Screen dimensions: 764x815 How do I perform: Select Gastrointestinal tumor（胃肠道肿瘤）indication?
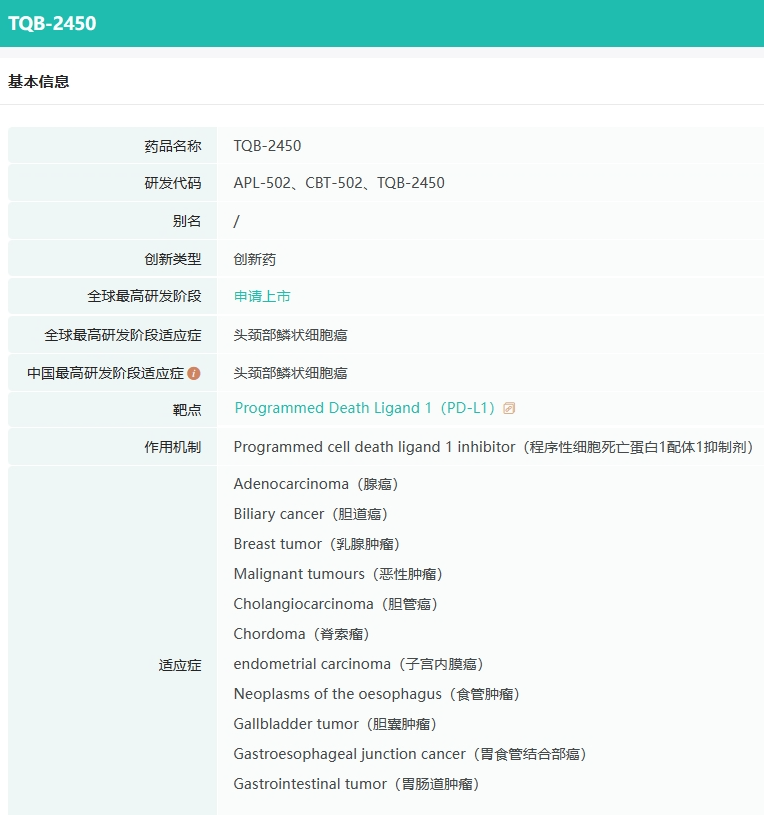coord(357,784)
